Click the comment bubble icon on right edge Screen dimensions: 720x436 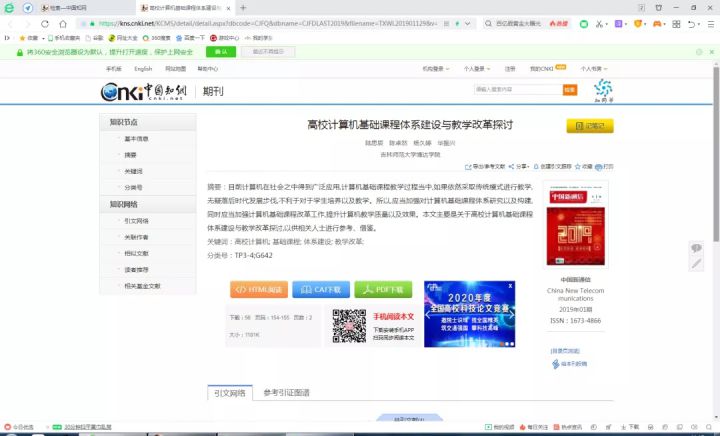696,248
